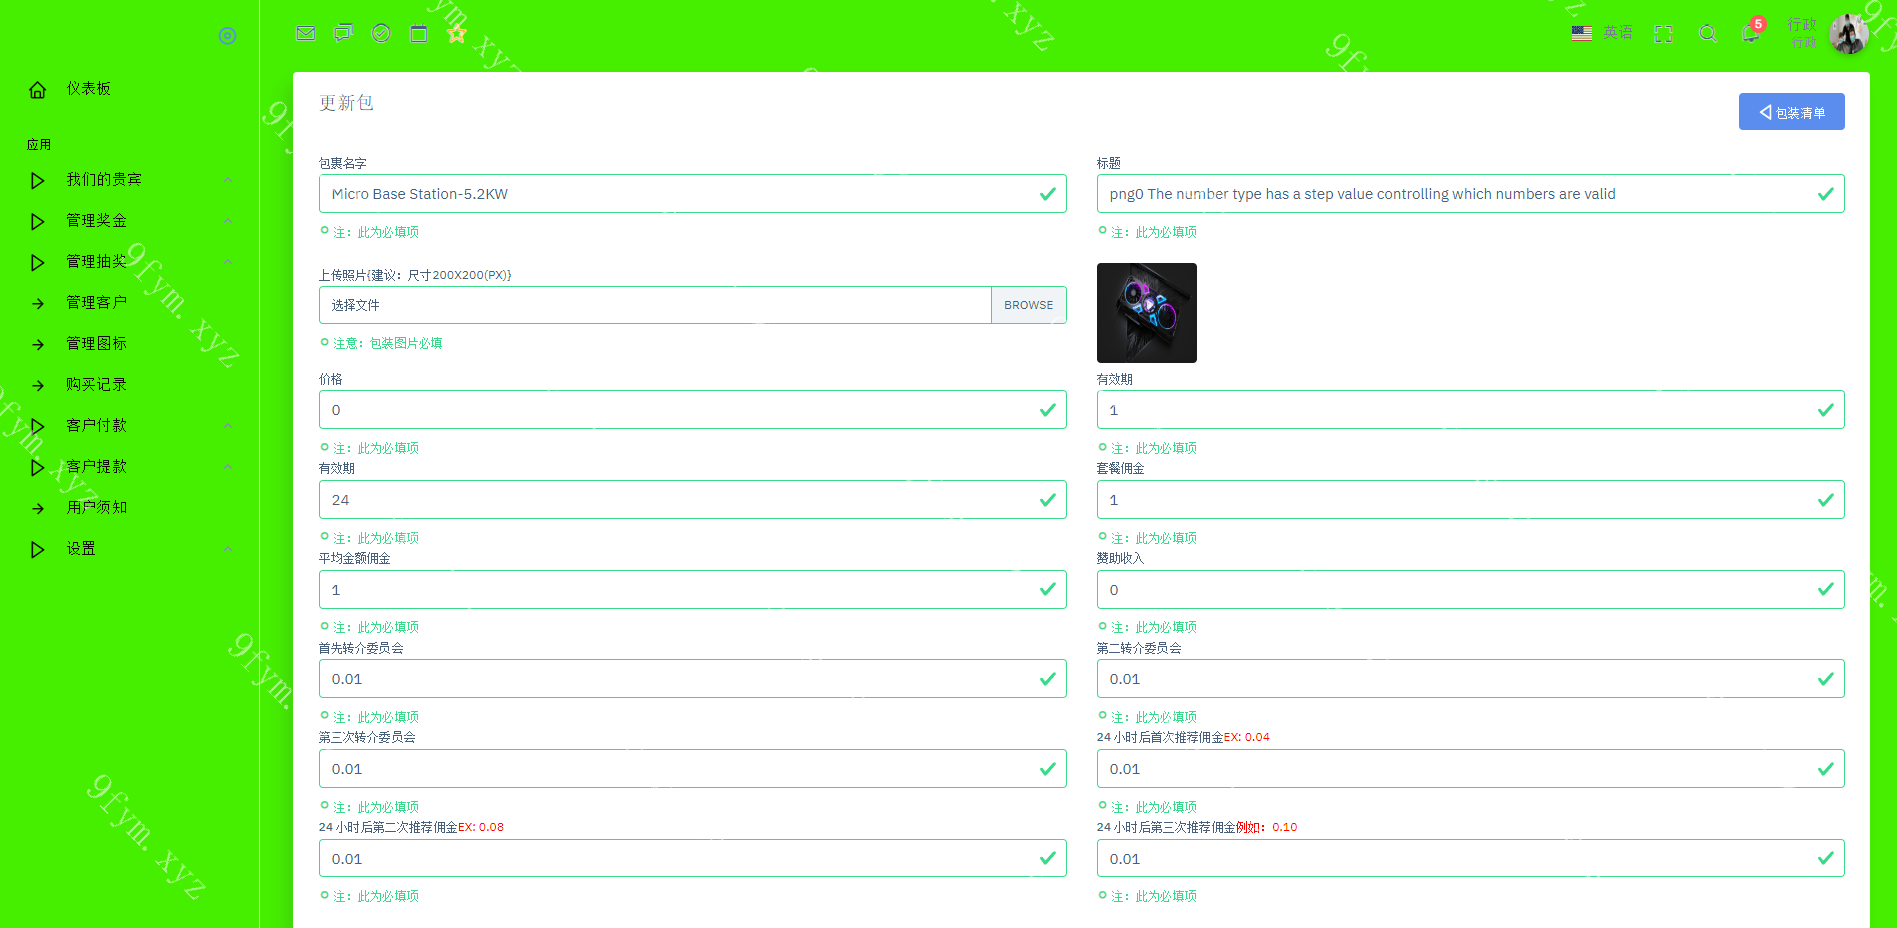The image size is (1897, 928).
Task: Open 管理图标 menu item
Action: [x=97, y=343]
